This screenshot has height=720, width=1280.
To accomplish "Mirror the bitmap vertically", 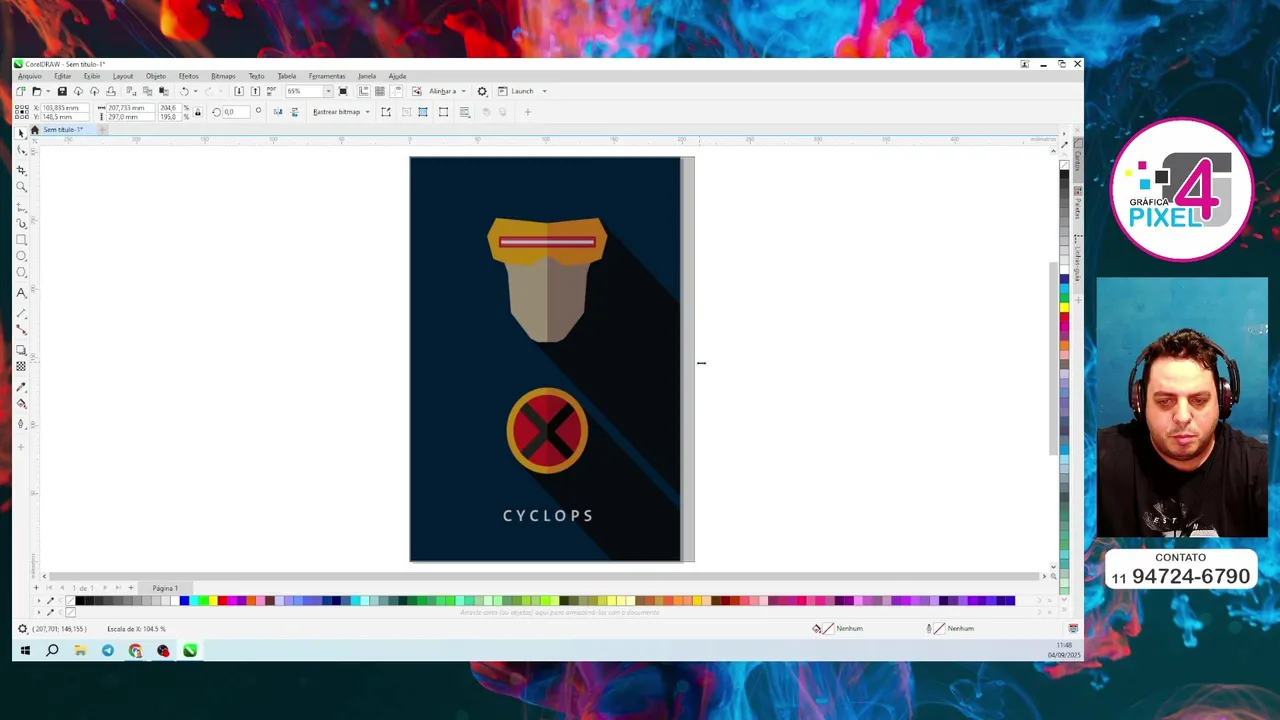I will point(294,112).
